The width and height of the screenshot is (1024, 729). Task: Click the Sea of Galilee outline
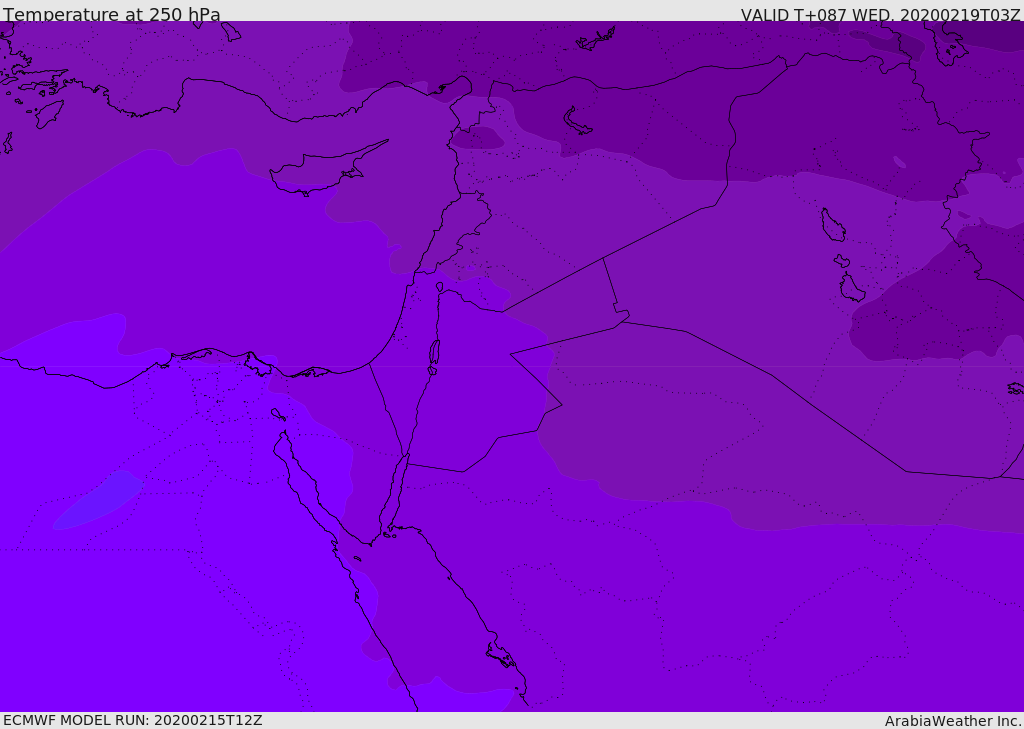point(439,287)
